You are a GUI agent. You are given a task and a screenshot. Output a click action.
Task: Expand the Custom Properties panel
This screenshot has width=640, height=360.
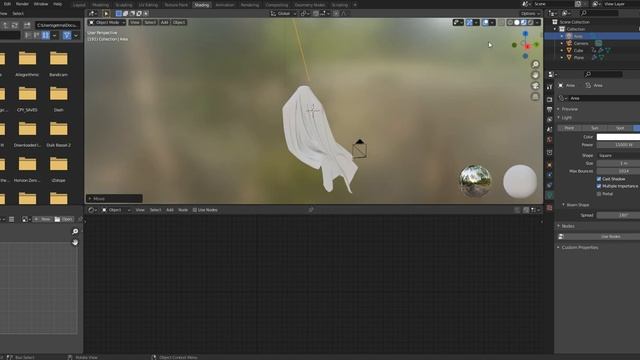(579, 248)
